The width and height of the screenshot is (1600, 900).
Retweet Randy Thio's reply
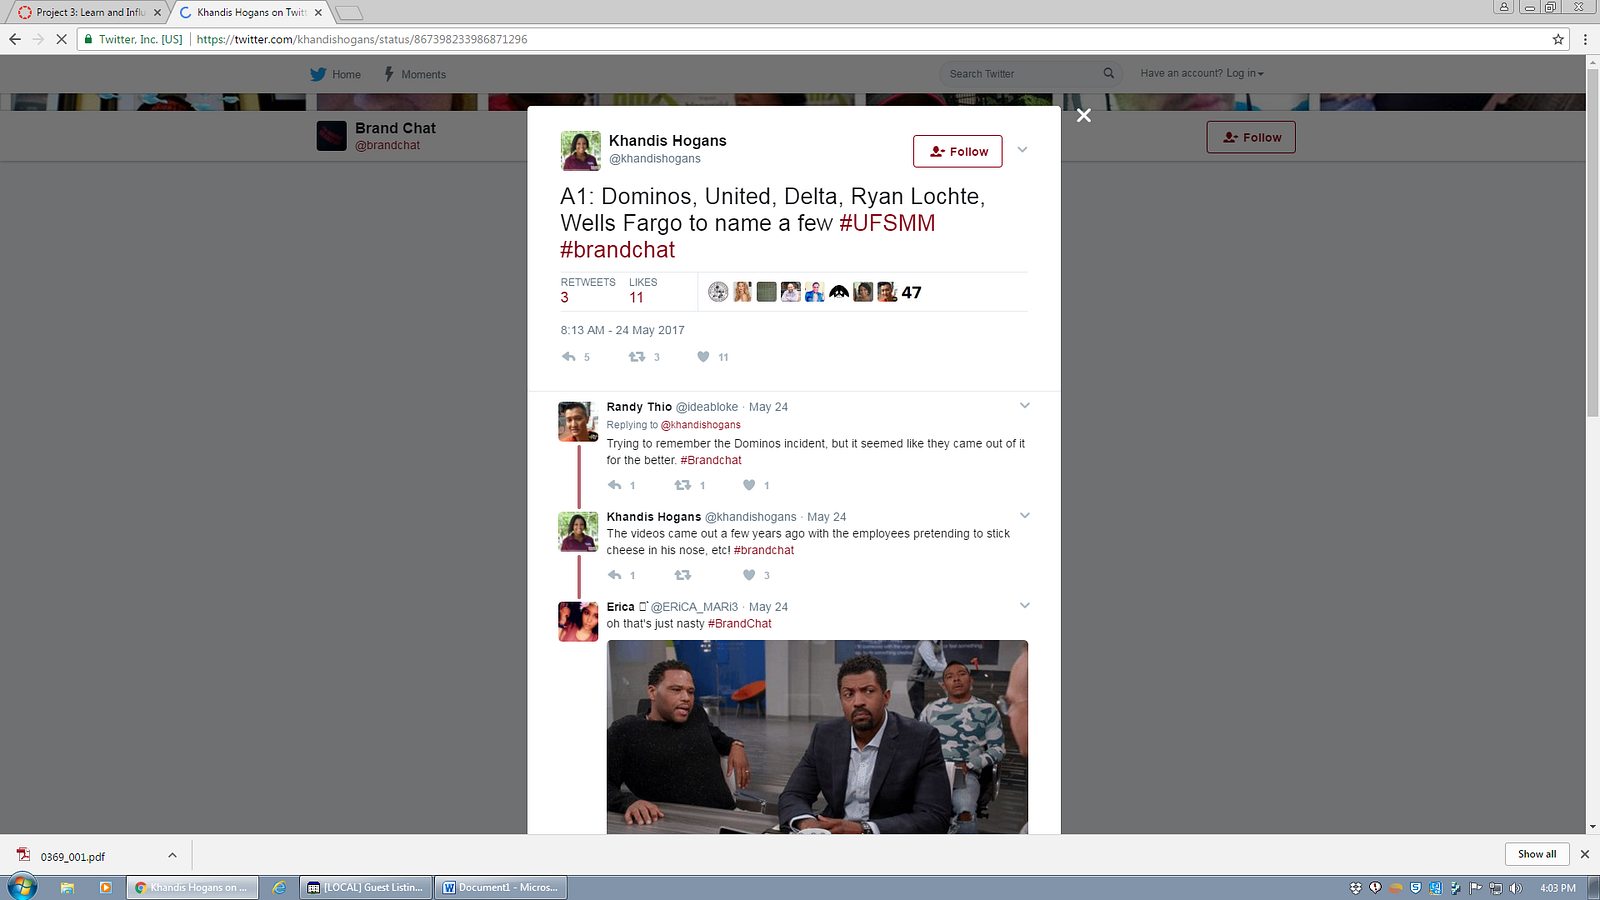[x=683, y=485]
